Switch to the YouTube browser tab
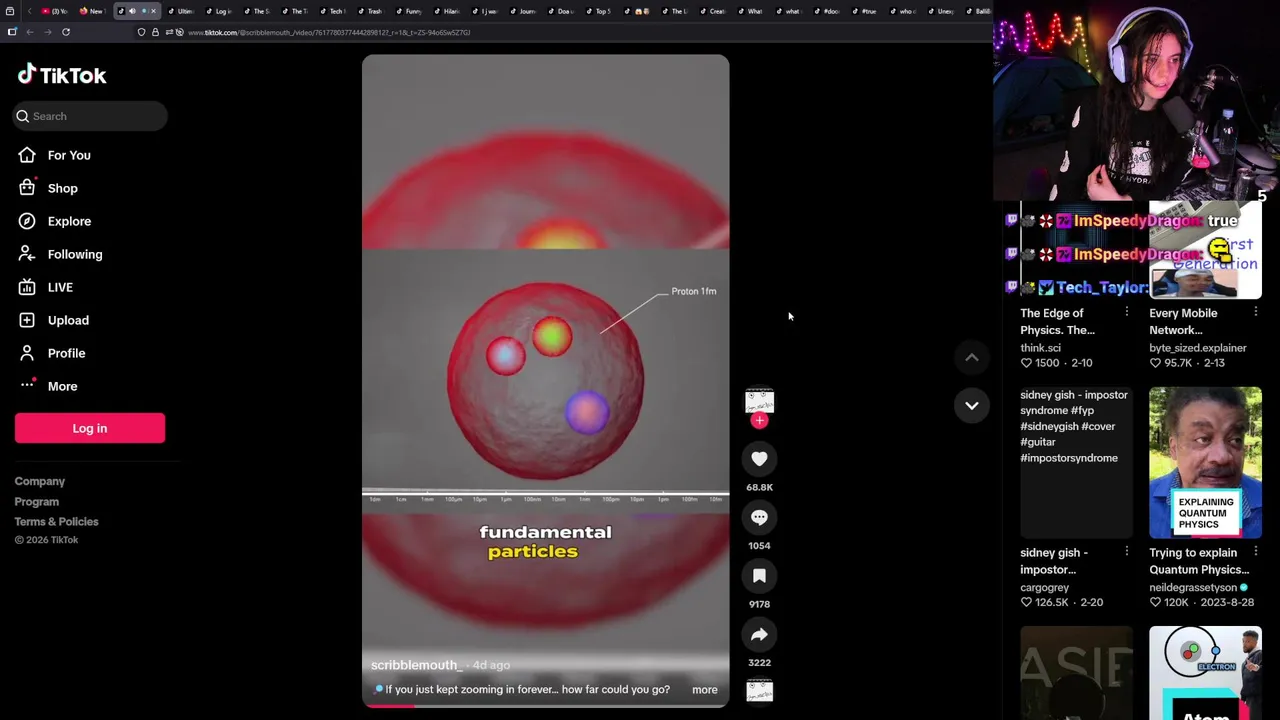The height and width of the screenshot is (720, 1280). click(x=55, y=11)
